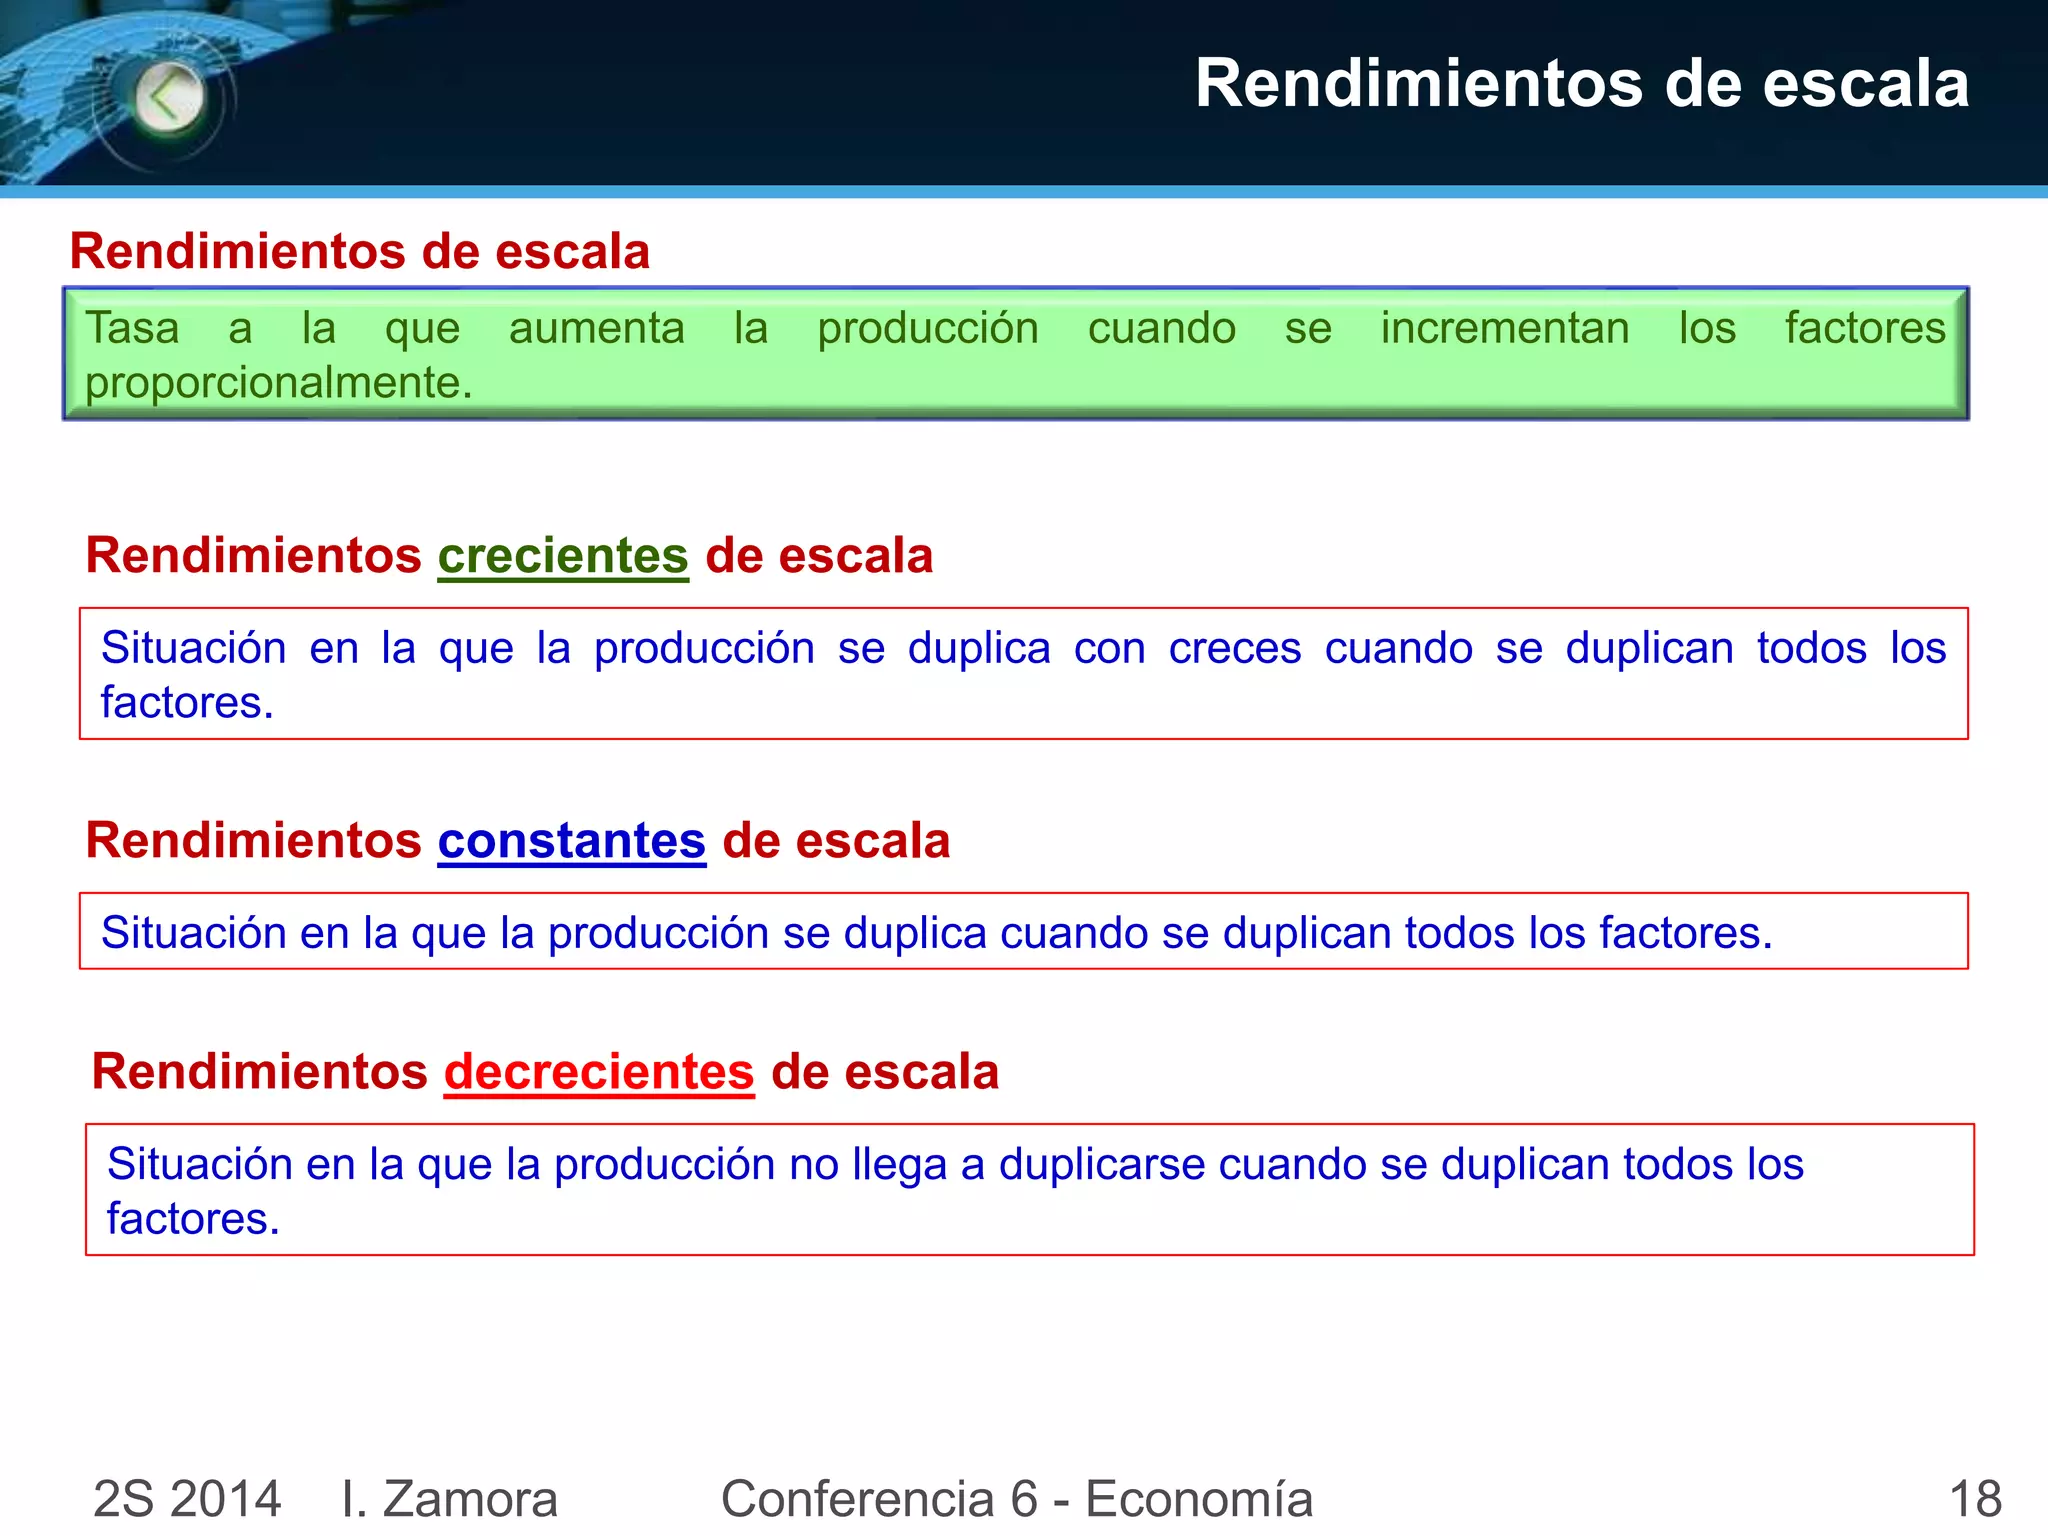Open the underlined 'constantes' link
The width and height of the screenshot is (2048, 1536).
click(572, 841)
